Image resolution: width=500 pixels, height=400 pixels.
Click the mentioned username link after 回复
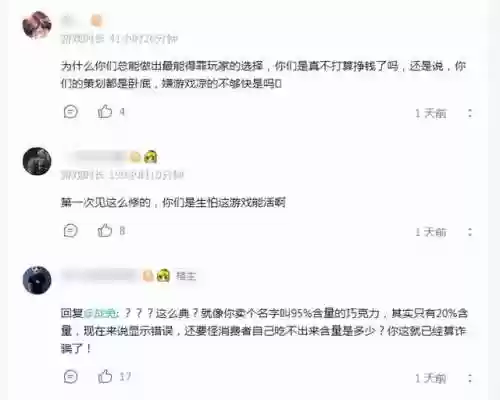point(101,313)
